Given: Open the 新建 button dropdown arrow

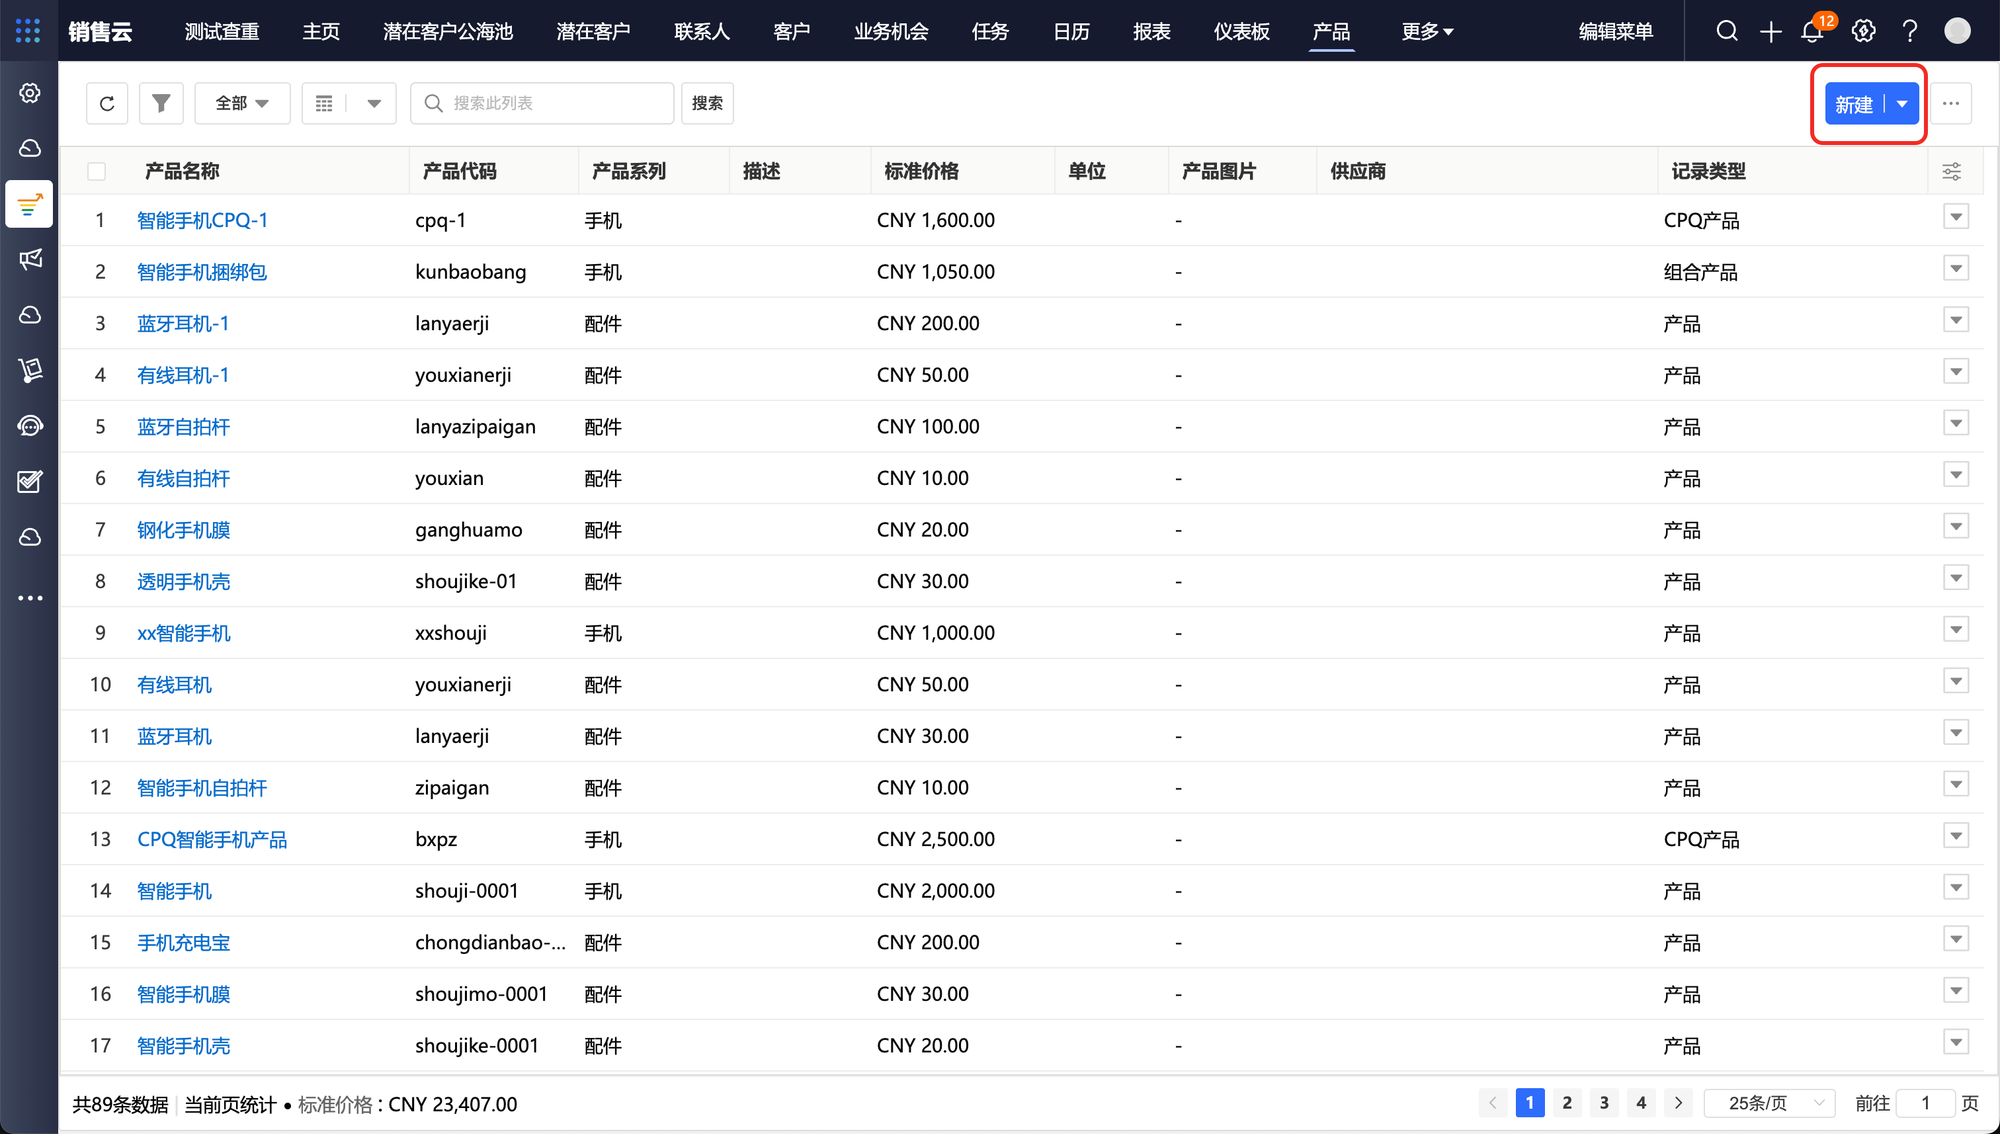Looking at the screenshot, I should [x=1902, y=104].
